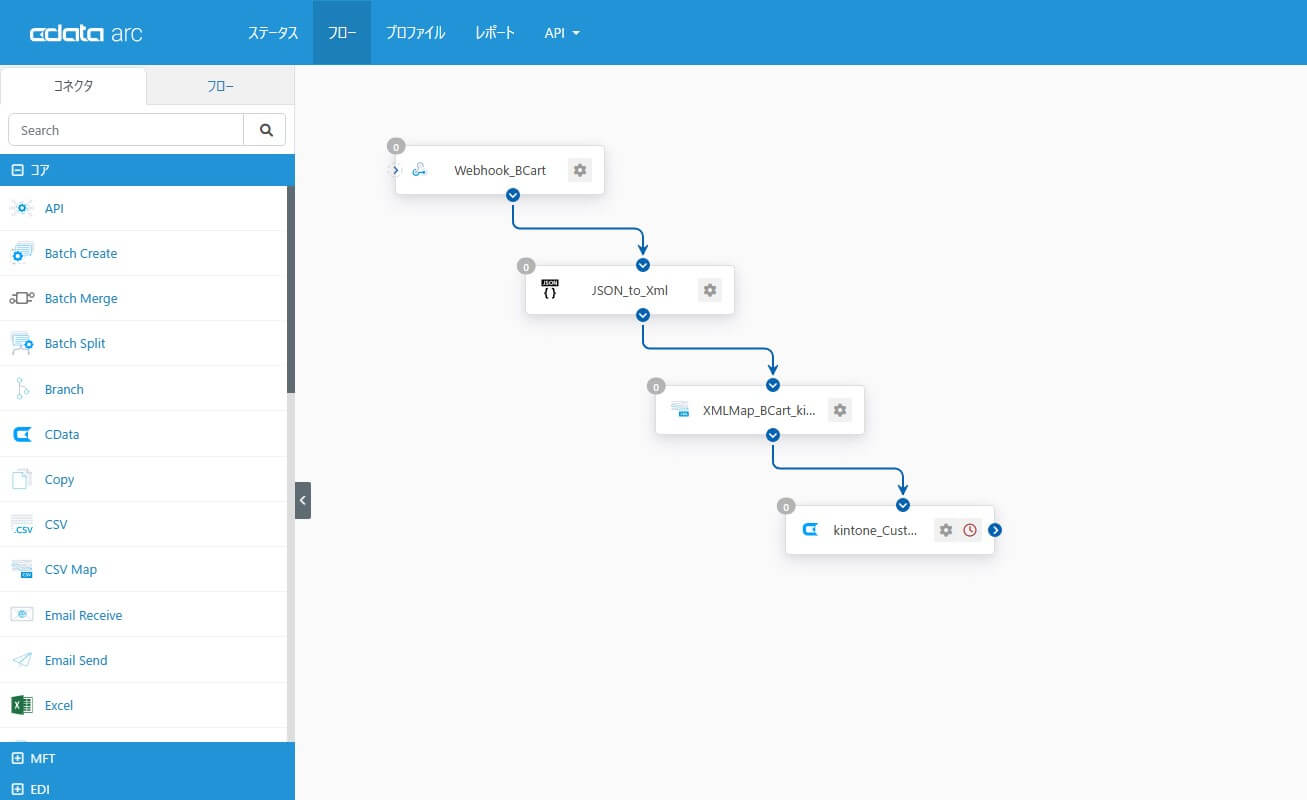Click the CData icon on kintone_Cust node
Image resolution: width=1307 pixels, height=800 pixels.
810,530
